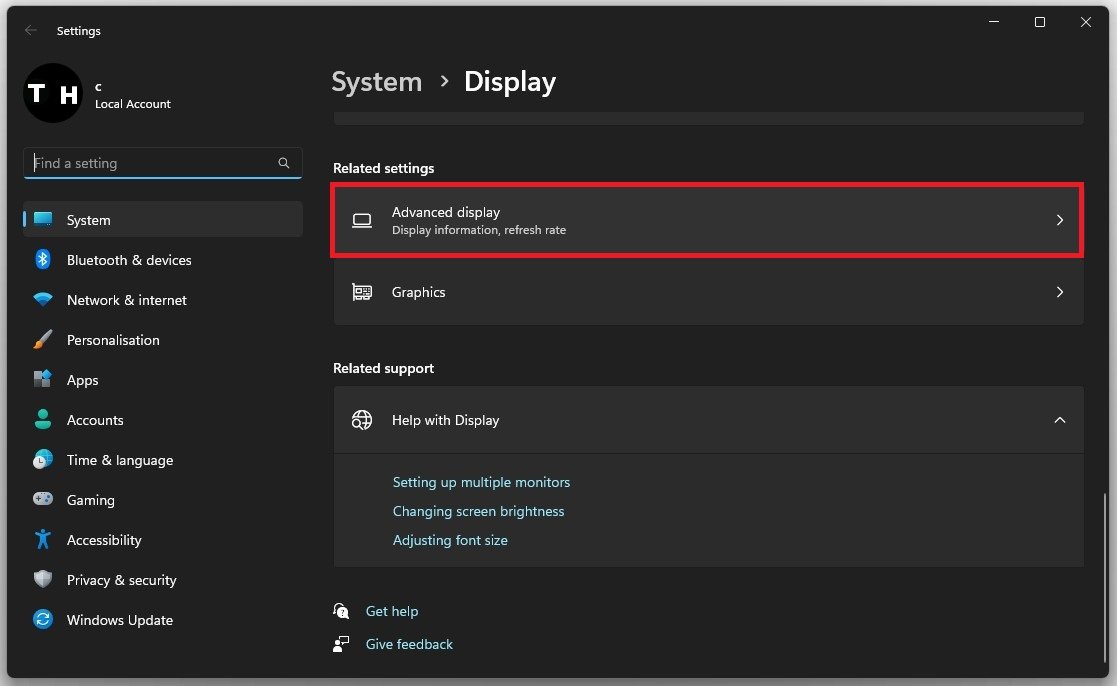Click the Windows Update icon
This screenshot has height=686, width=1117.
[43, 620]
